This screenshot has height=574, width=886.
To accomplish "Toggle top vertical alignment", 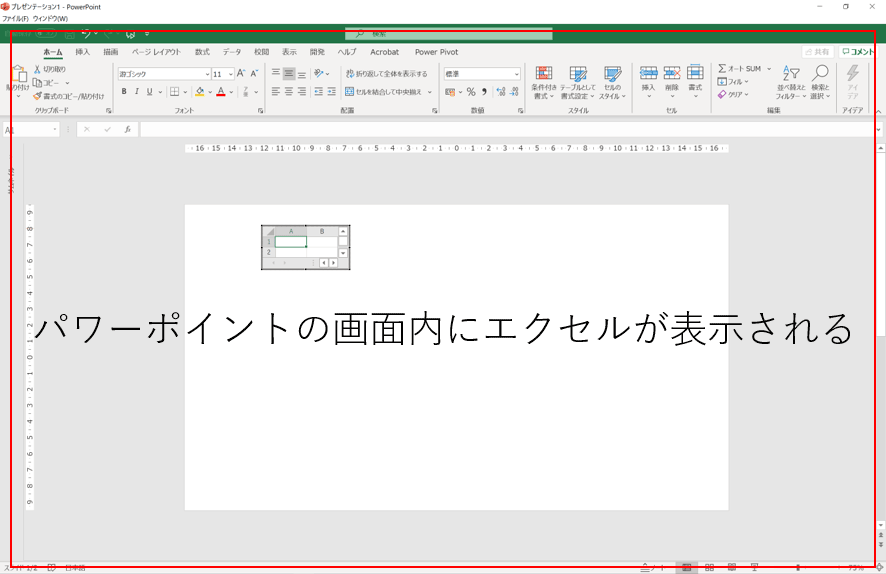I will [276, 73].
